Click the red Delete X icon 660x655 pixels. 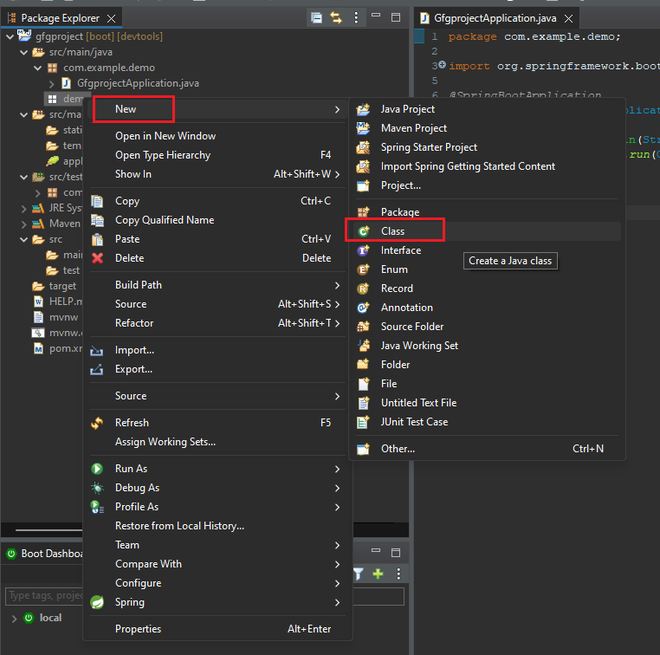(97, 258)
